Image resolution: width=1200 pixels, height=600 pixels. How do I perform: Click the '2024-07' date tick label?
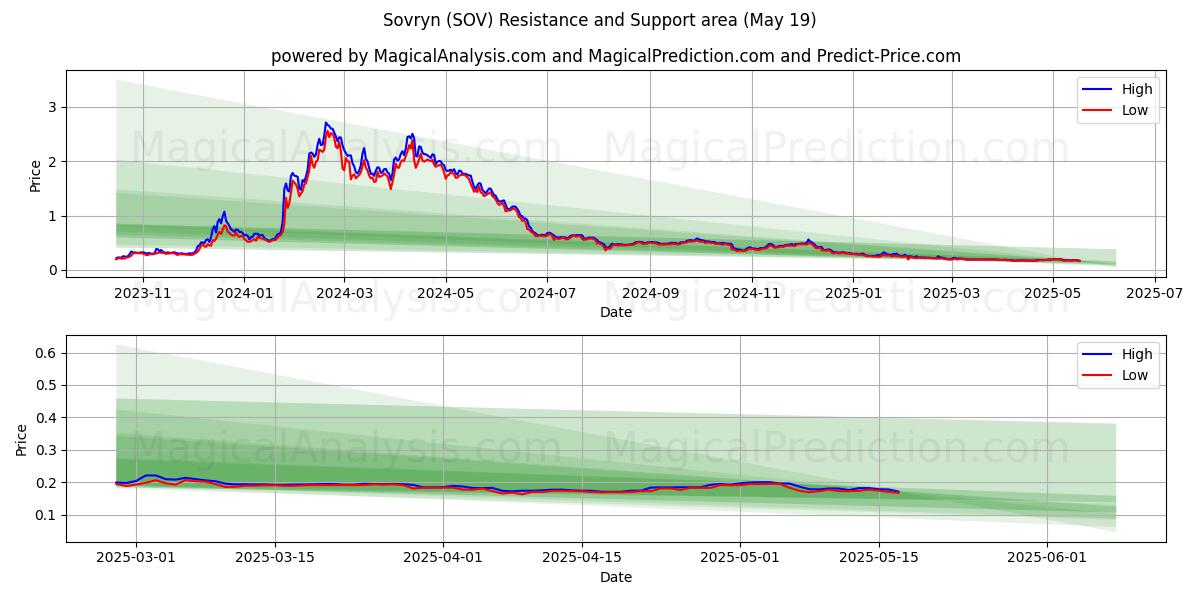click(547, 293)
